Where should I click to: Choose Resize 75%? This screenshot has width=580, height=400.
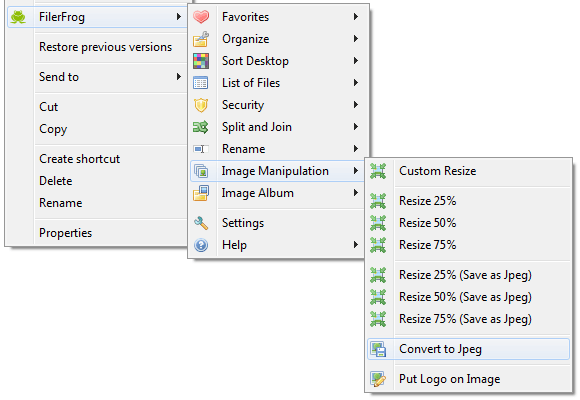click(x=468, y=245)
